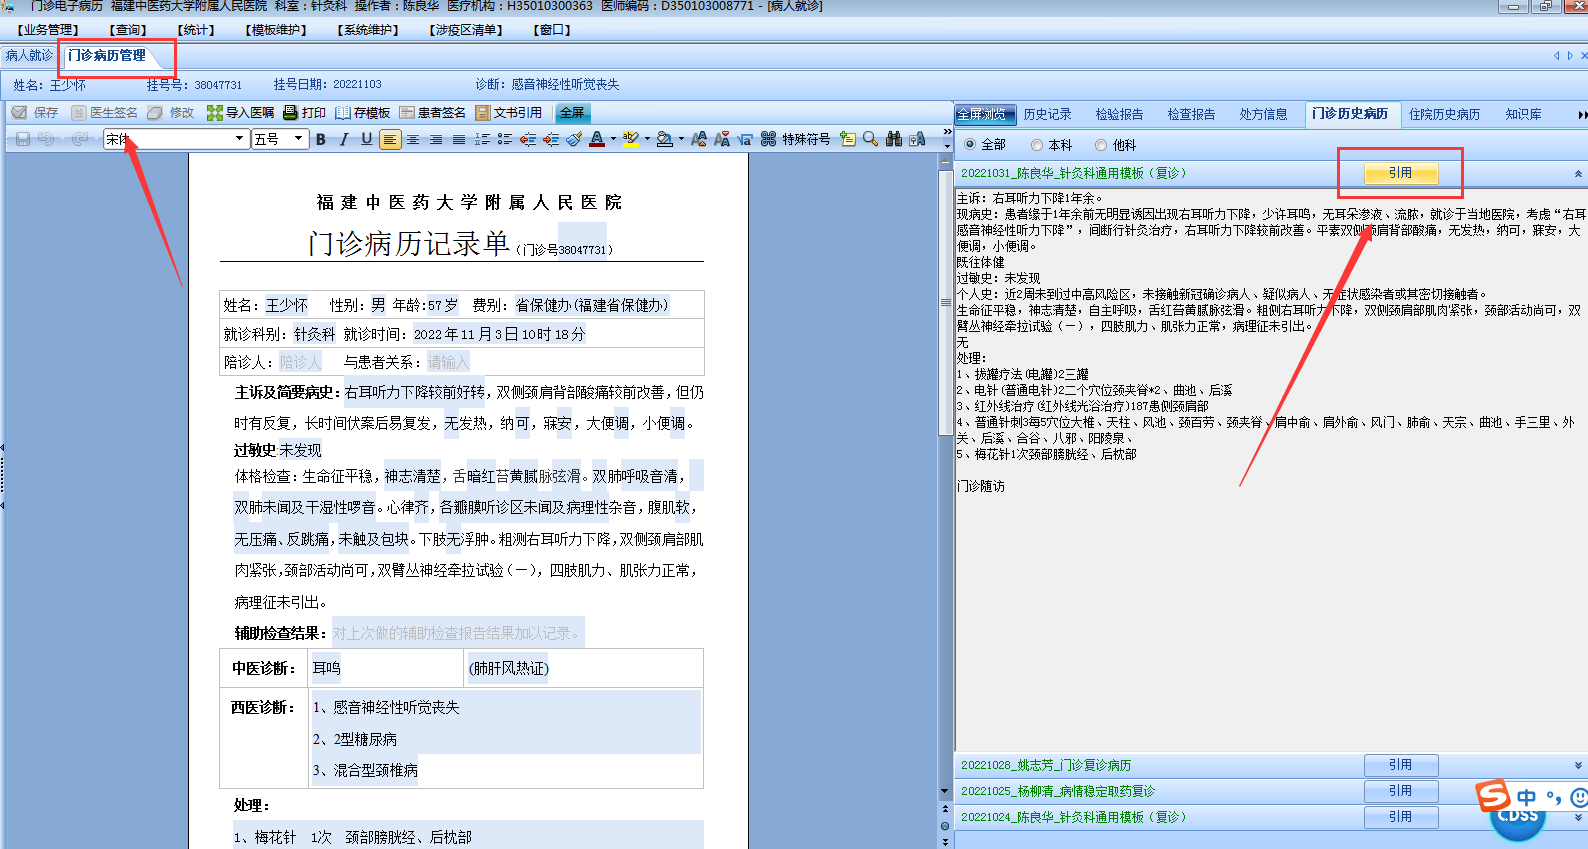The width and height of the screenshot is (1588, 849).
Task: Open the 模板维护 menu
Action: pyautogui.click(x=276, y=30)
